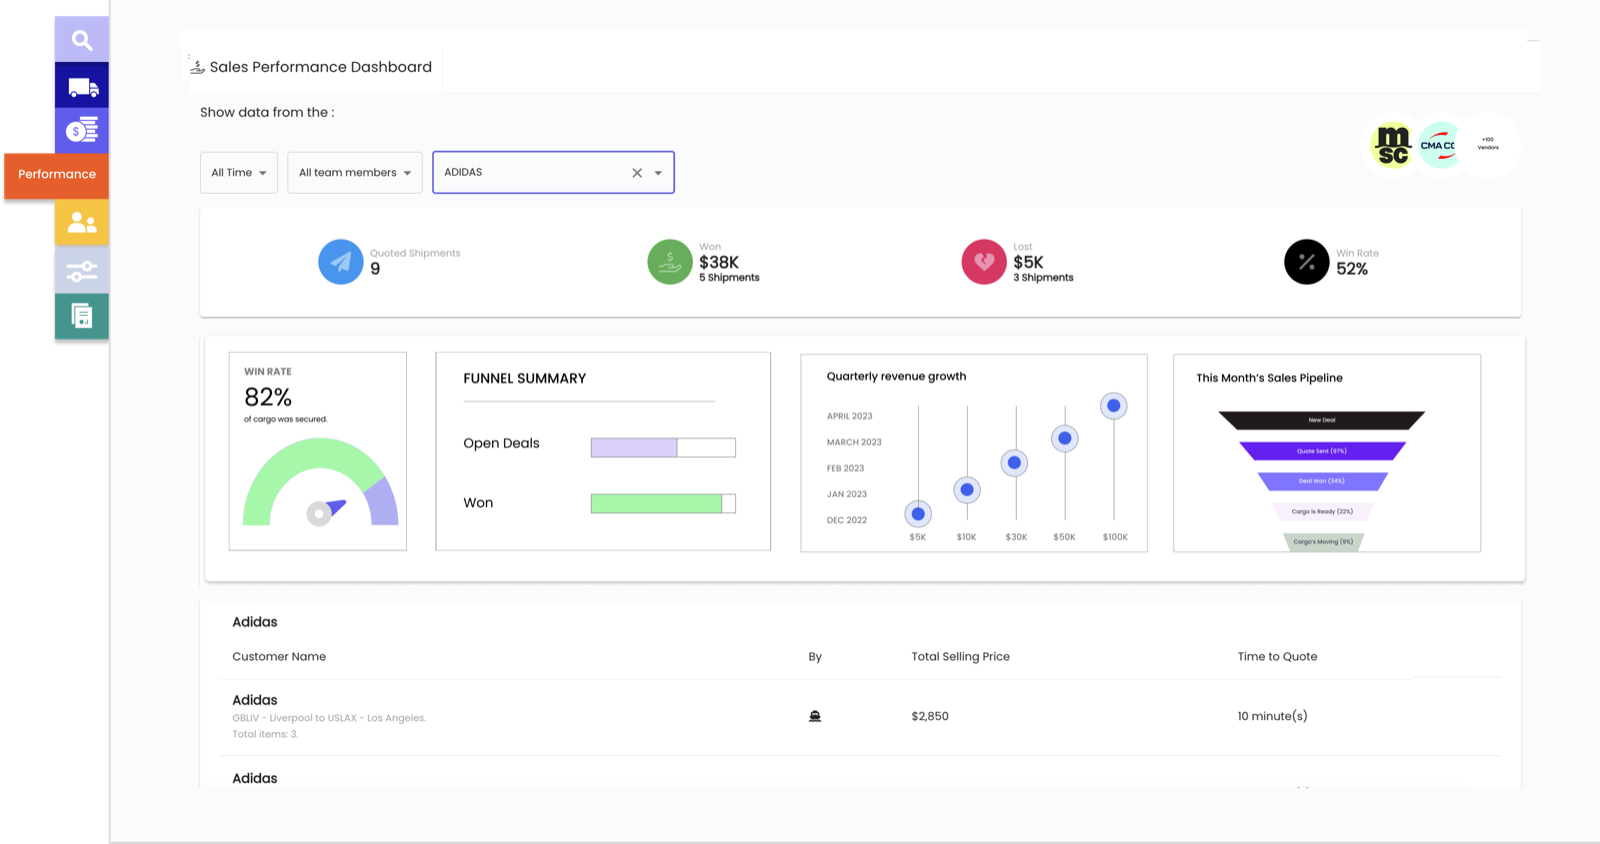Screen dimensions: 1600x844
Task: Click the 82% win rate figure
Action: coord(268,397)
